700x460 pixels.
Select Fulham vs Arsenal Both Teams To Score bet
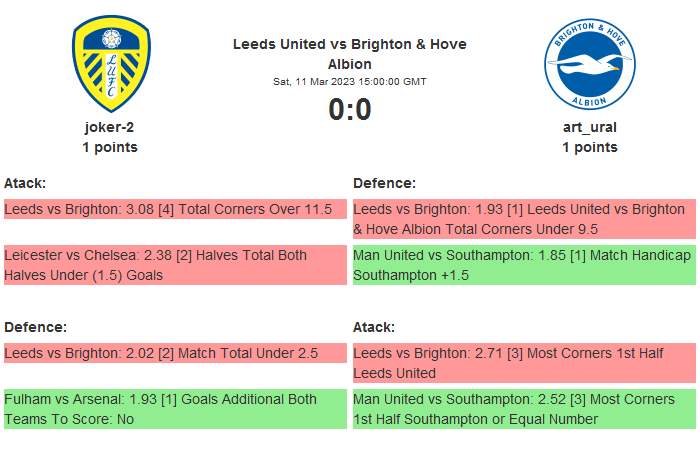[x=175, y=409]
